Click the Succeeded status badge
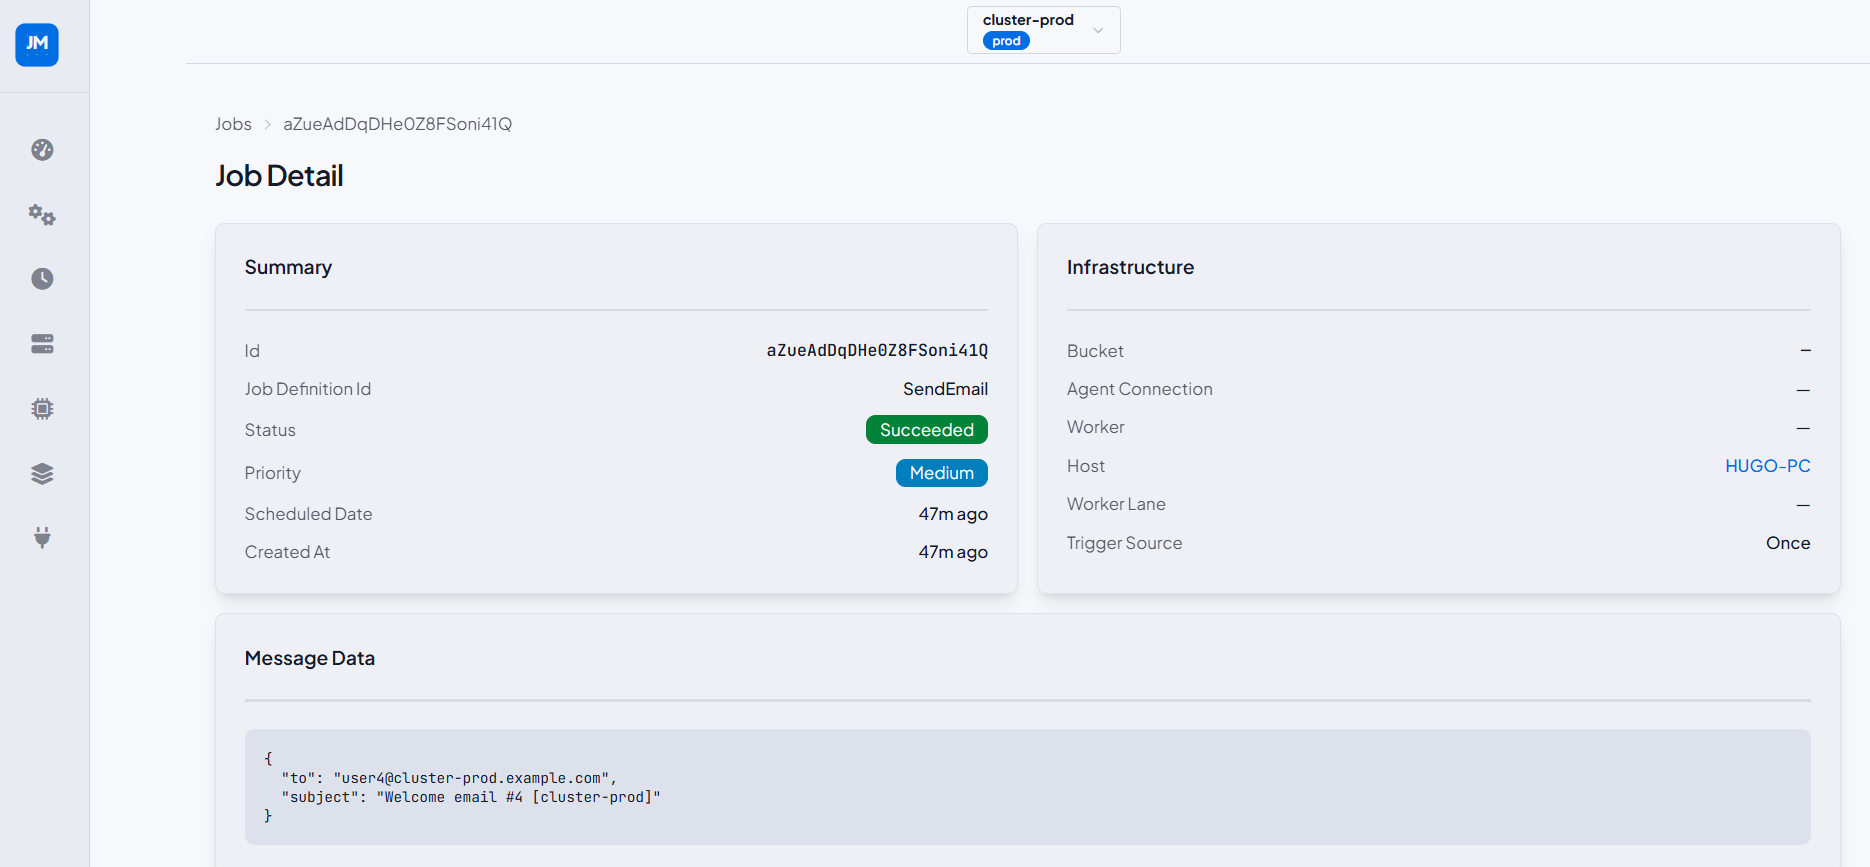This screenshot has height=867, width=1870. [x=926, y=430]
